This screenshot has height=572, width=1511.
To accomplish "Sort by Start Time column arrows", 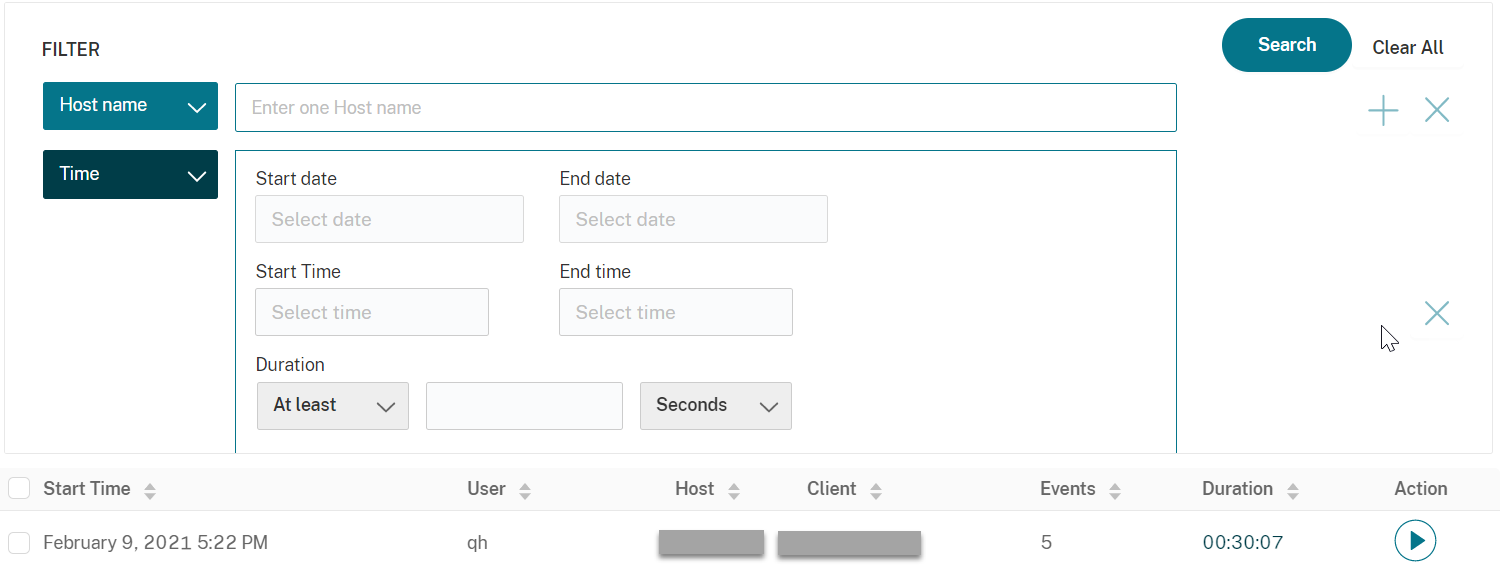I will 150,491.
